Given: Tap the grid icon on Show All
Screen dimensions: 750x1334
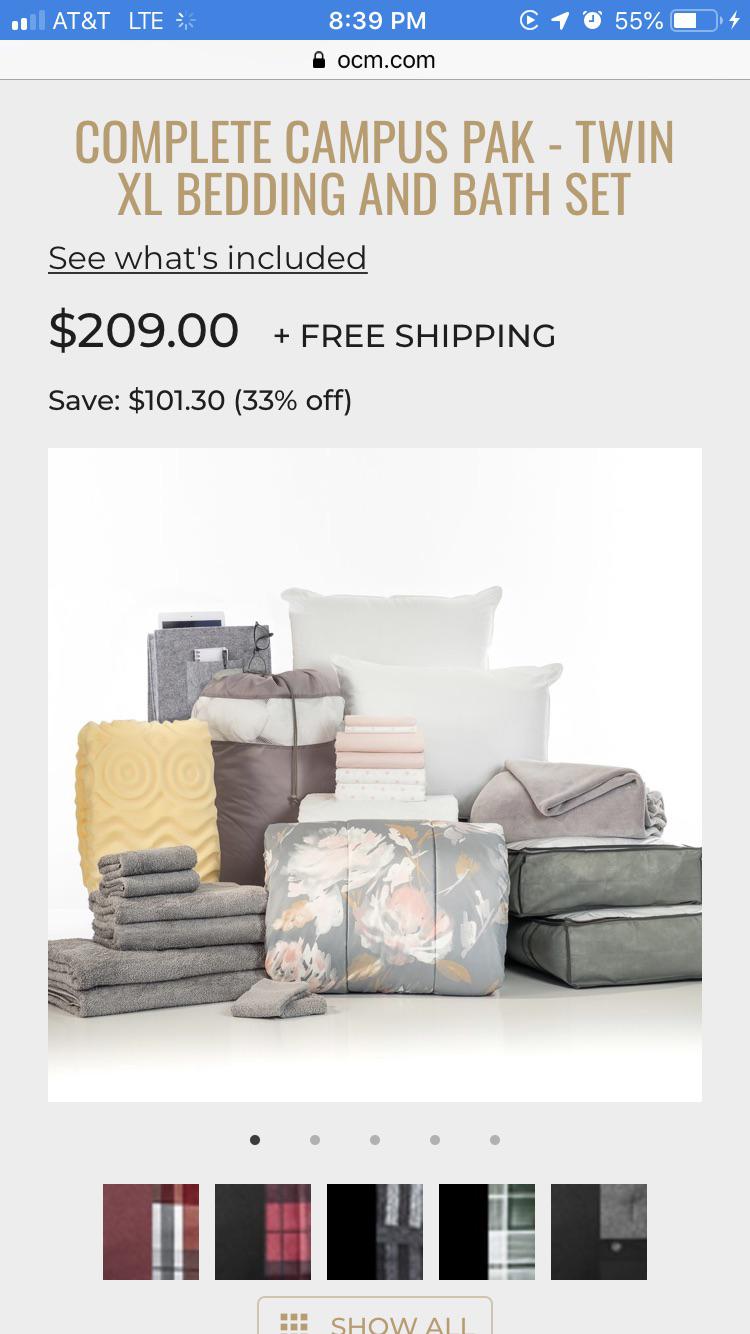Looking at the screenshot, I should [x=293, y=1323].
